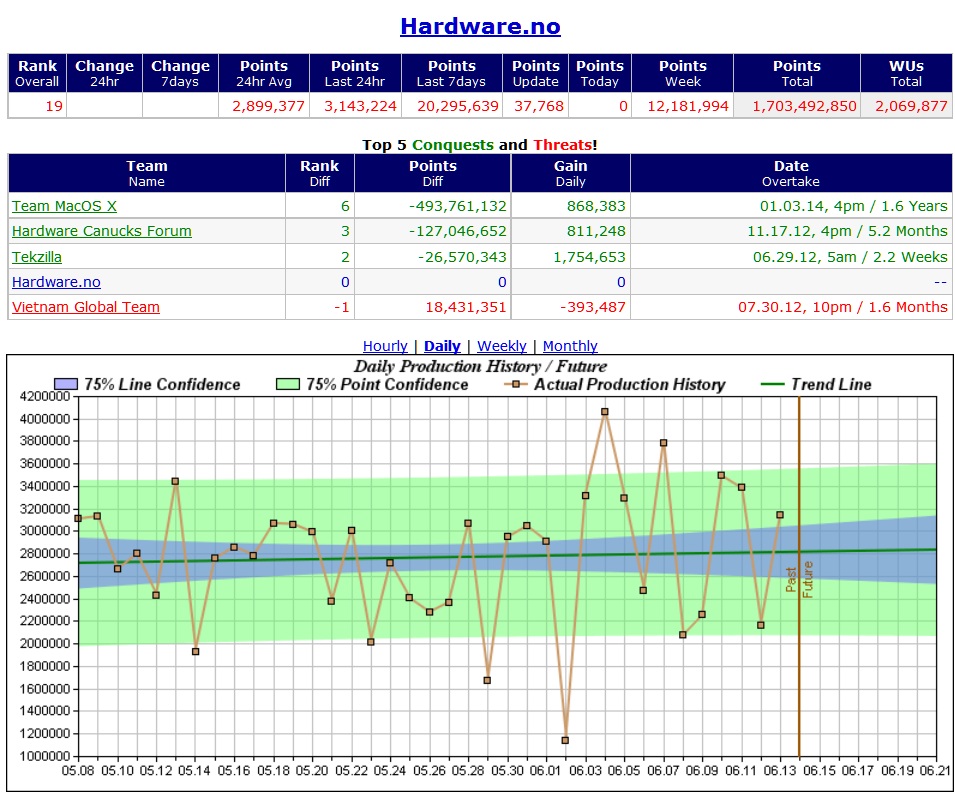Screen dimensions: 955x797
Task: Click the 75% Line Confidence legend swatch
Action: tap(66, 384)
